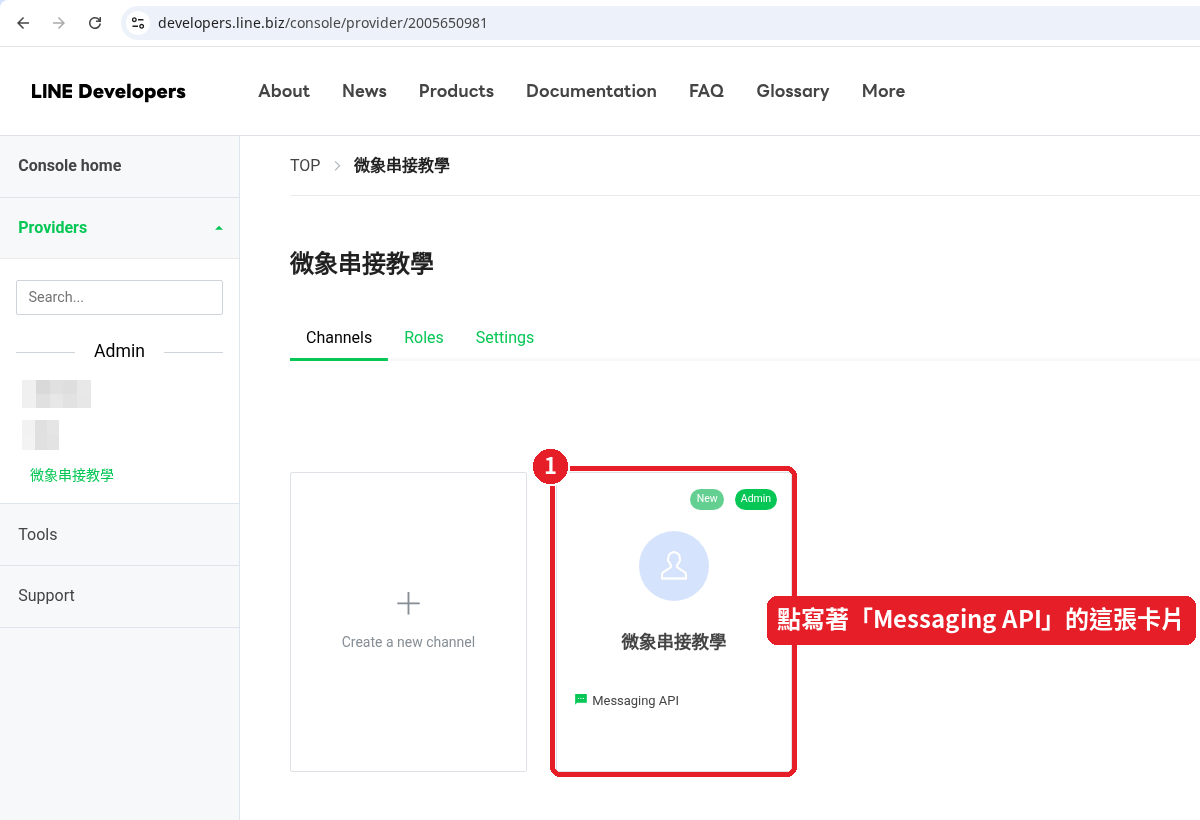Reload the page with the refresh icon
Viewport: 1200px width, 820px height.
click(x=95, y=22)
